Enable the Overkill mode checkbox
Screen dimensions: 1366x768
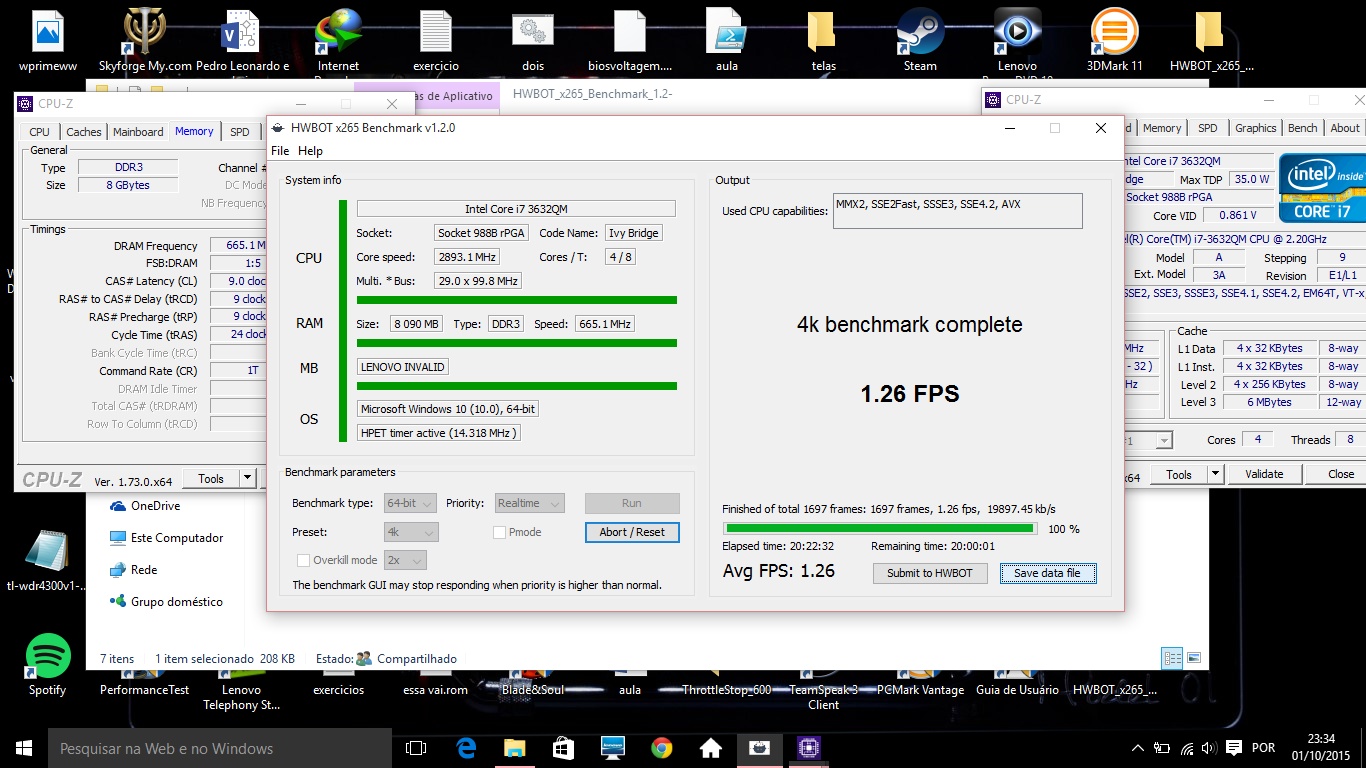[x=304, y=560]
